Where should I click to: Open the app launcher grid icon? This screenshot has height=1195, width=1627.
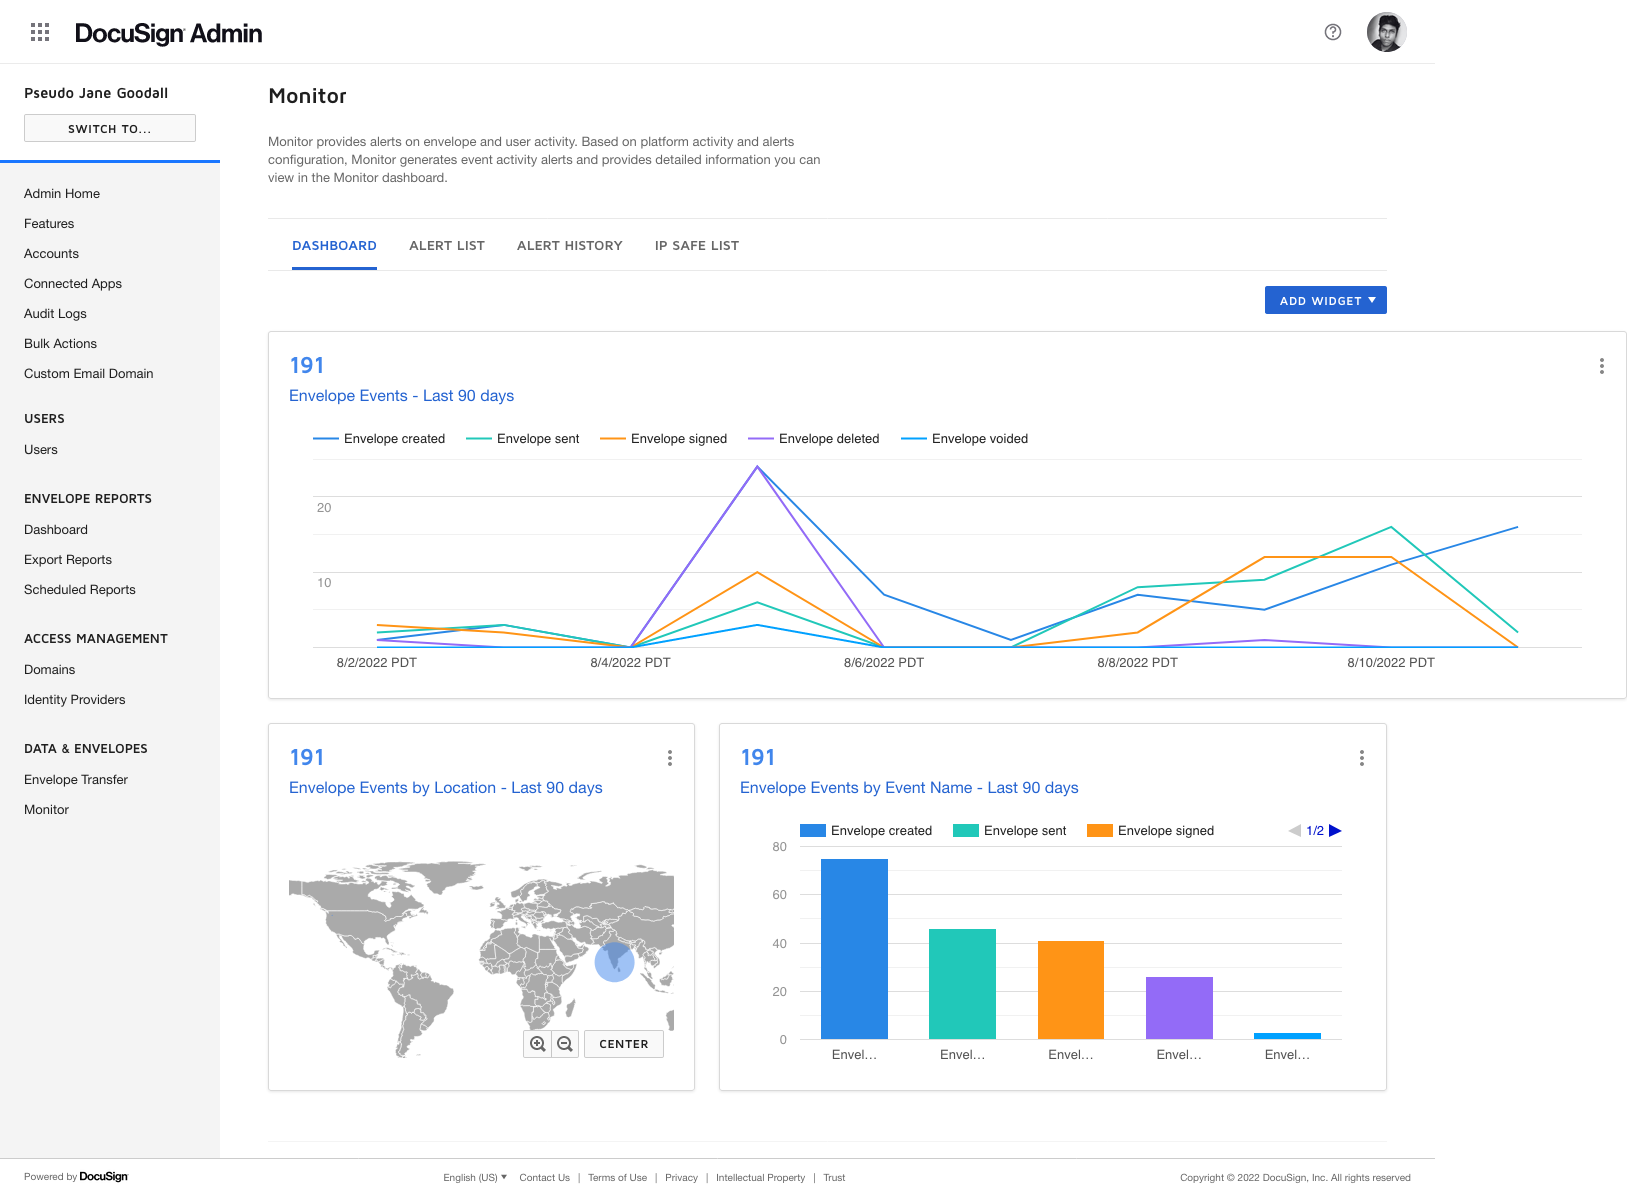point(40,32)
